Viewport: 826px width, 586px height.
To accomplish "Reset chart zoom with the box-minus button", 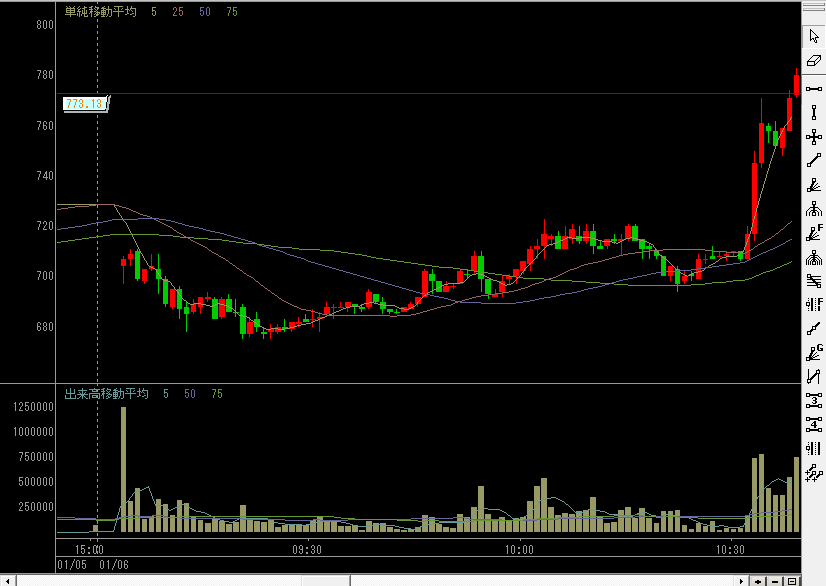I will (x=791, y=581).
